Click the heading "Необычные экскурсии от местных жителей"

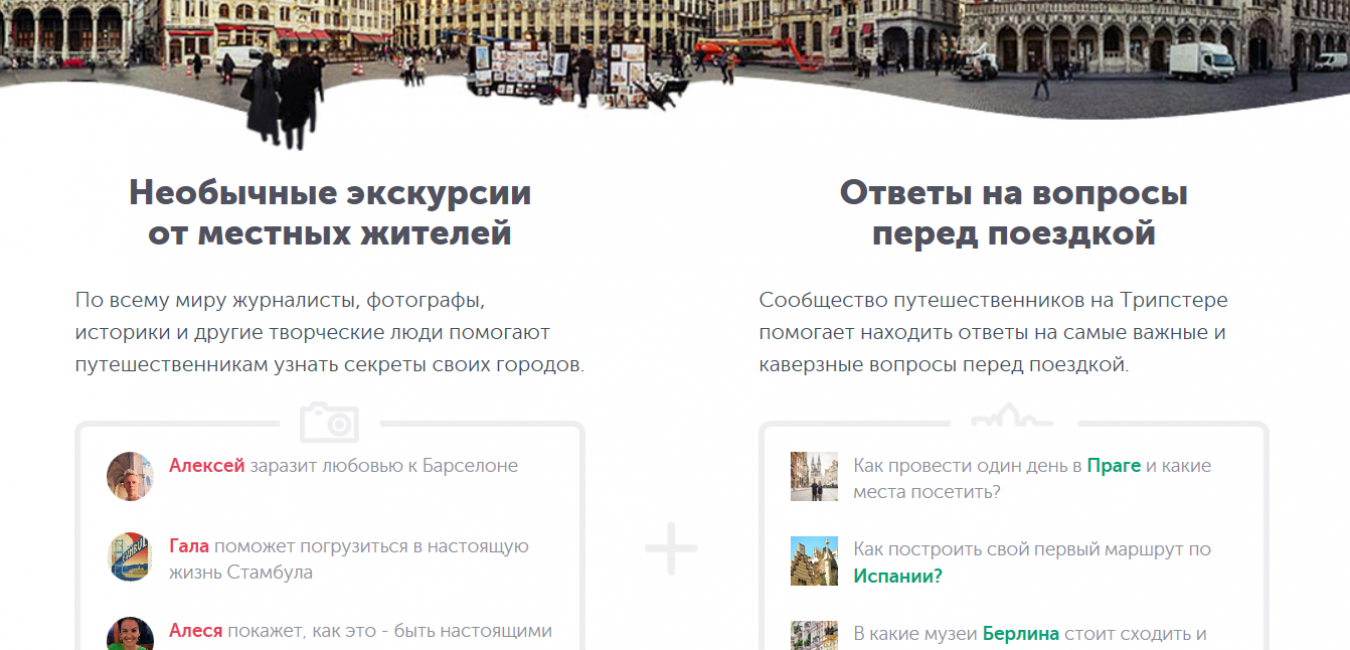[x=329, y=213]
